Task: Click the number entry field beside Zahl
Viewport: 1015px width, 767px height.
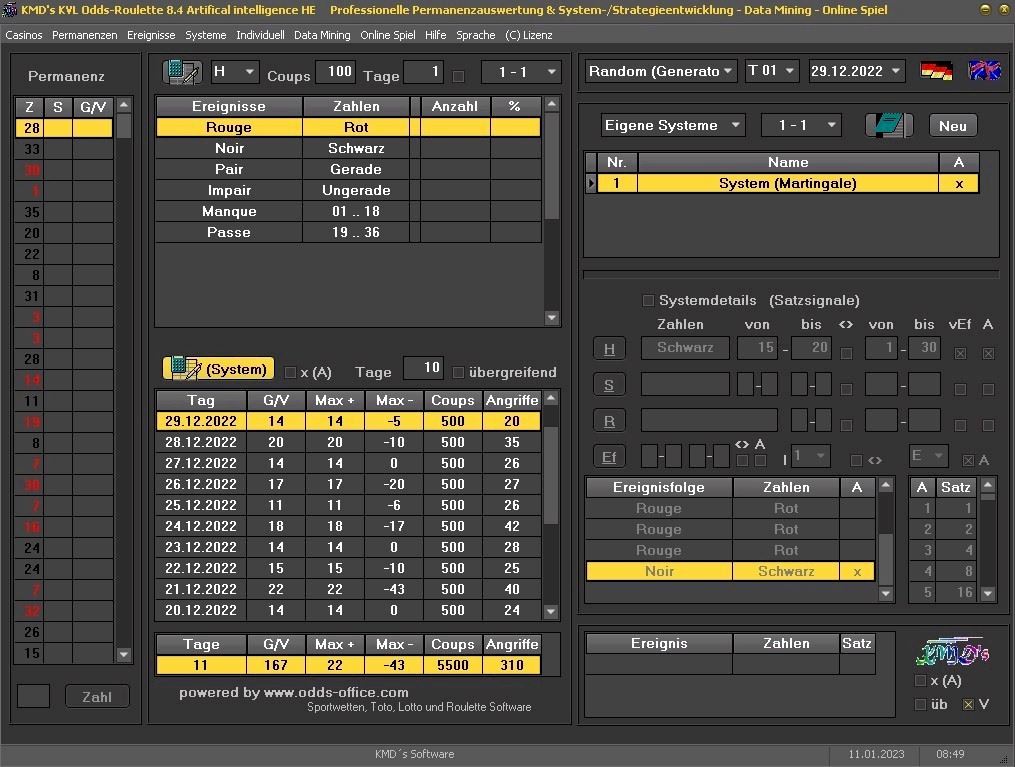Action: pos(34,696)
